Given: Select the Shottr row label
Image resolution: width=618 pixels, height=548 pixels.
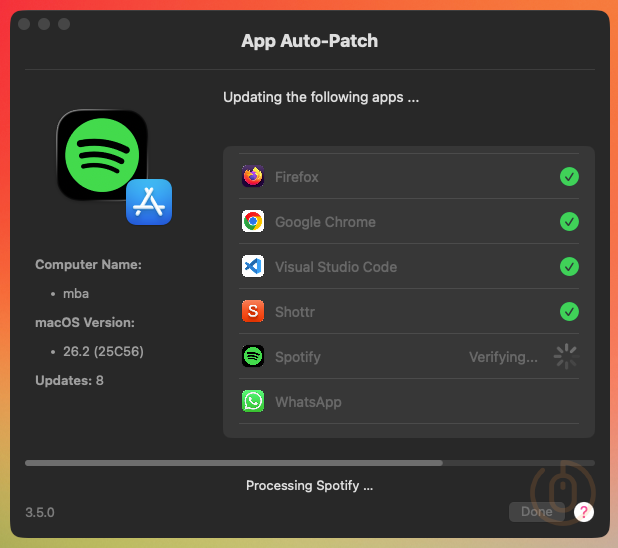Looking at the screenshot, I should point(295,312).
